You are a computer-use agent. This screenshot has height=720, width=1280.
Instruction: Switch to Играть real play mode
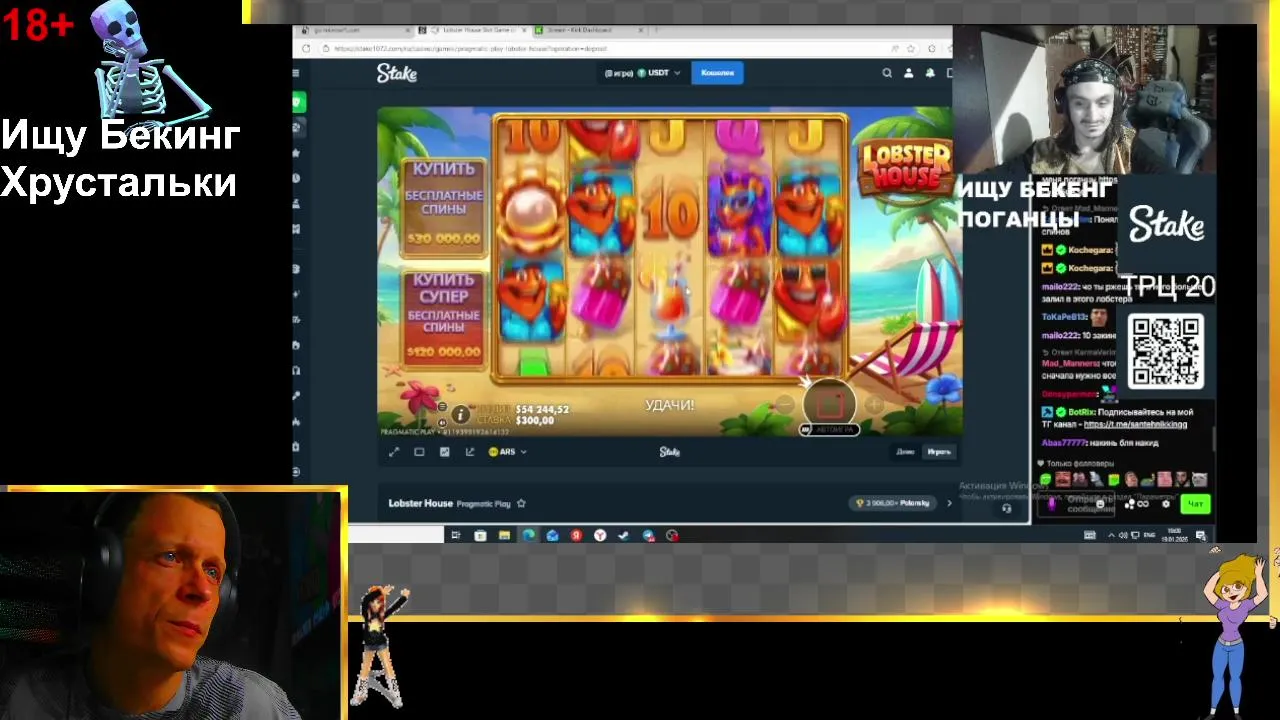coord(938,452)
